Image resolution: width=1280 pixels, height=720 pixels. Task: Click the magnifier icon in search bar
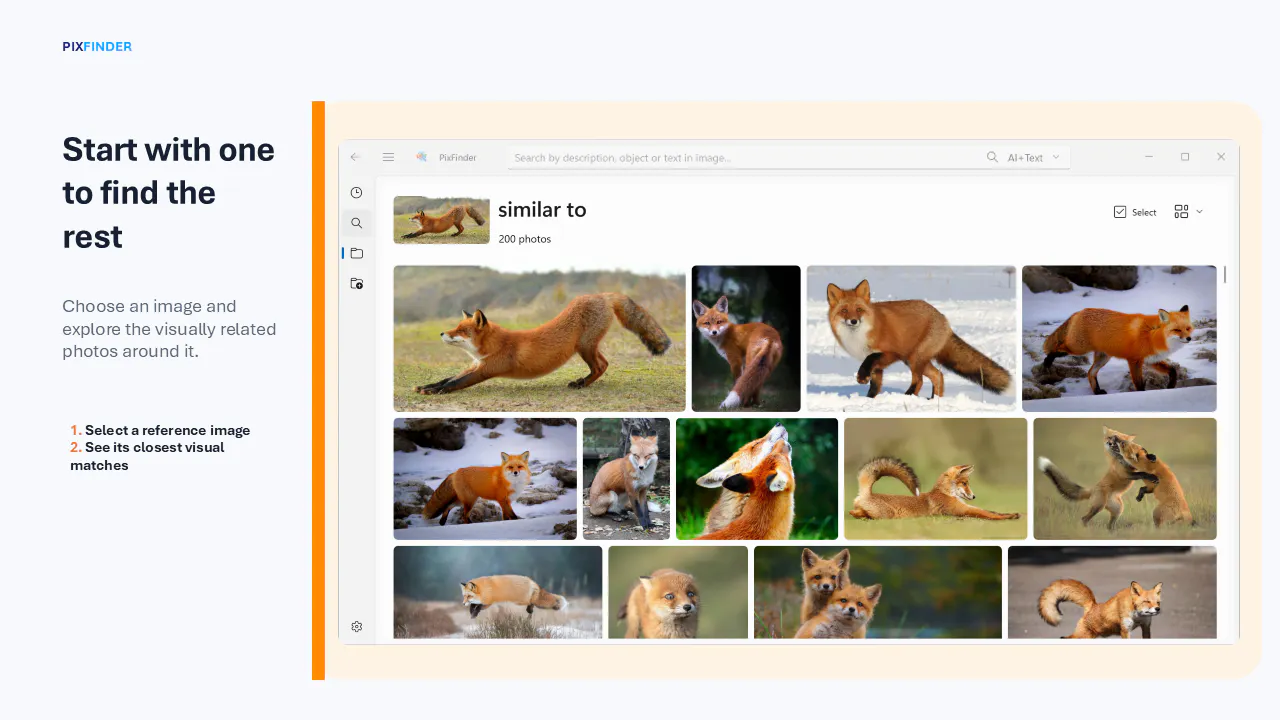coord(992,157)
